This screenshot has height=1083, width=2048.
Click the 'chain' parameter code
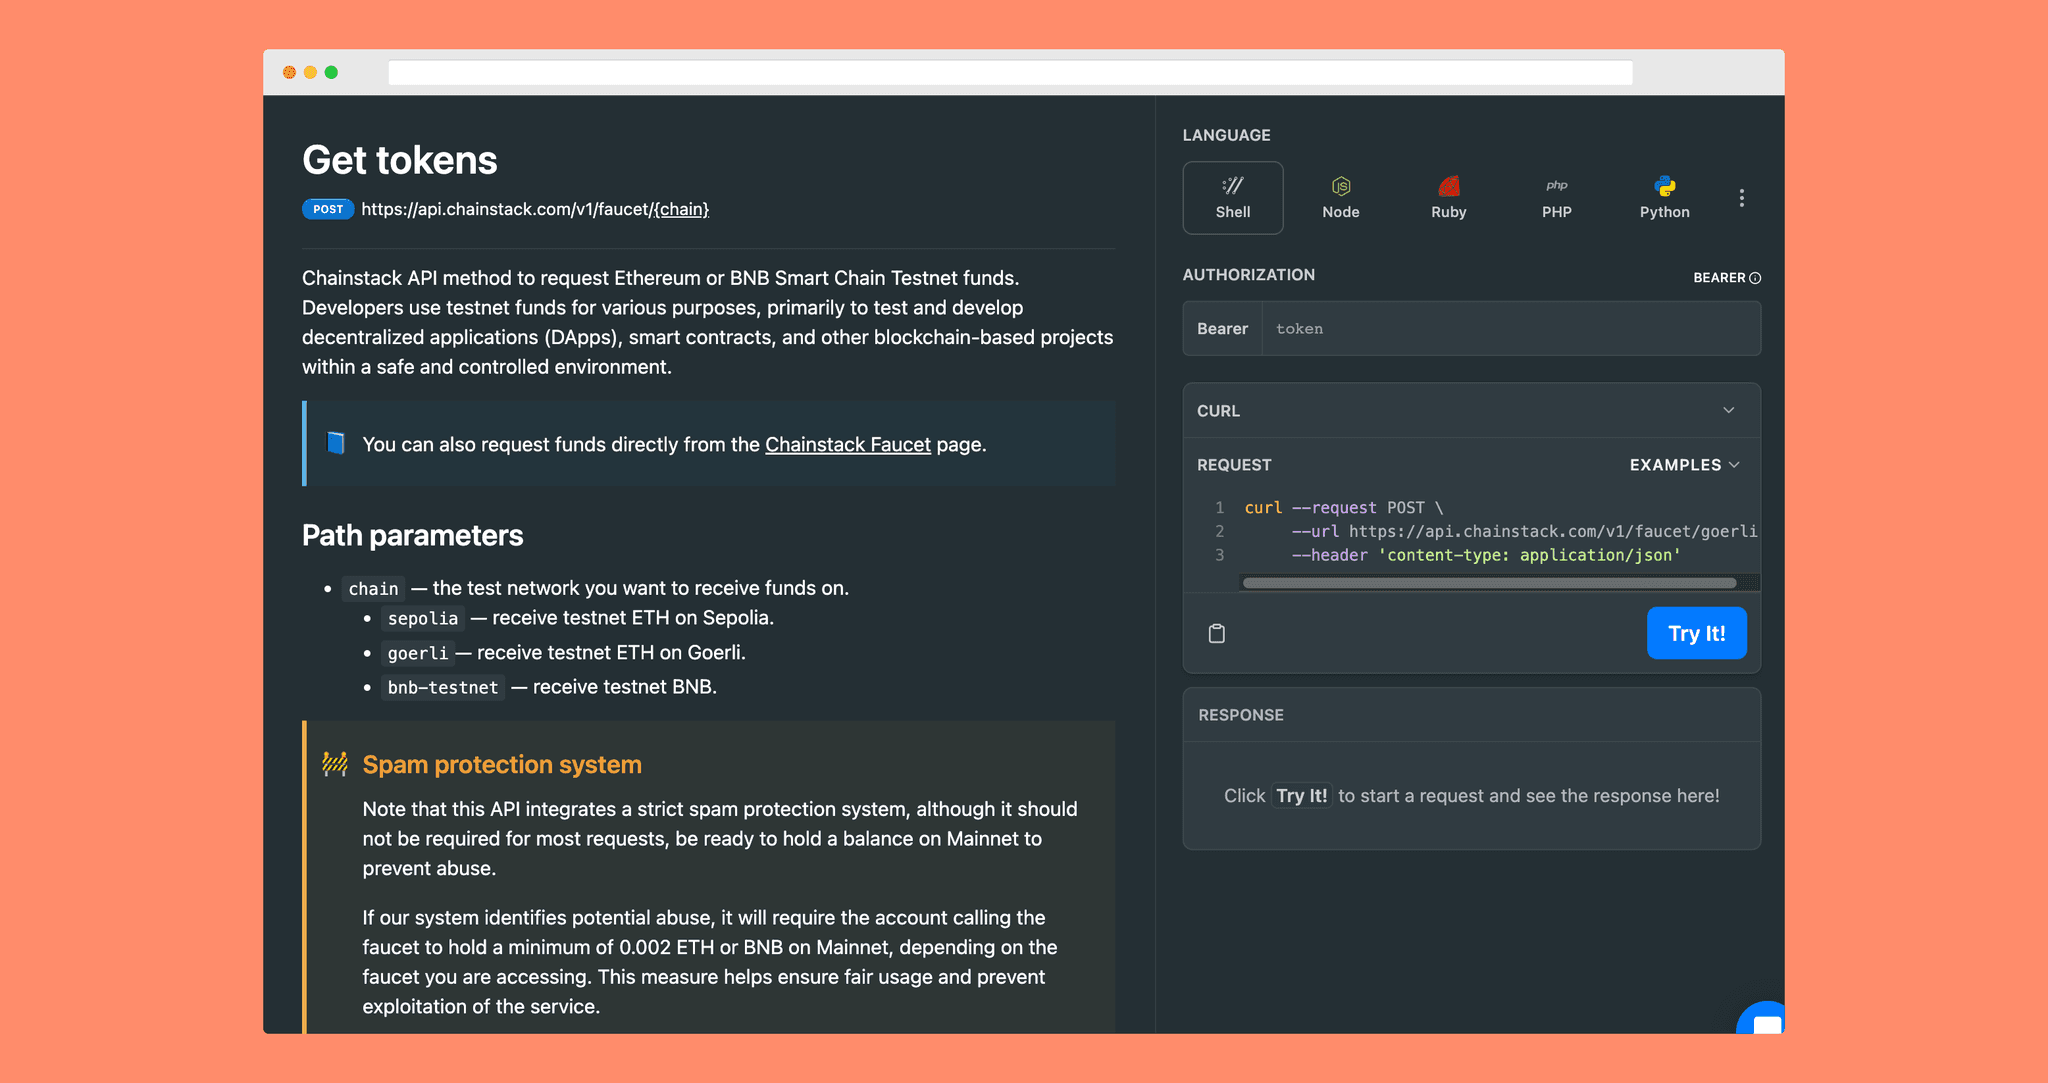[x=373, y=589]
